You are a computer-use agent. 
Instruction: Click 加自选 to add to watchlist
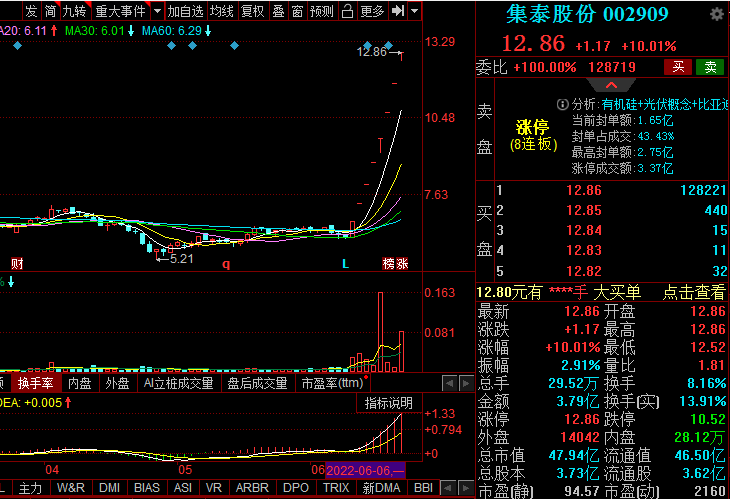click(185, 11)
